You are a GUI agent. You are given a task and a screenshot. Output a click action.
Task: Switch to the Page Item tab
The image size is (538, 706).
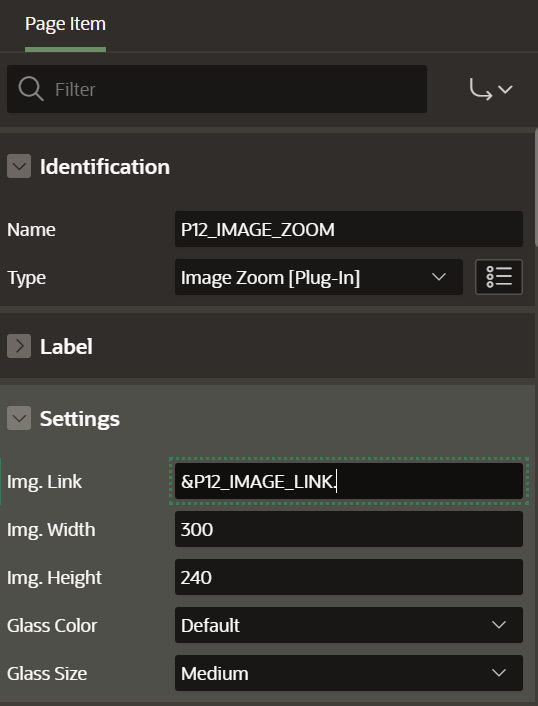point(65,25)
